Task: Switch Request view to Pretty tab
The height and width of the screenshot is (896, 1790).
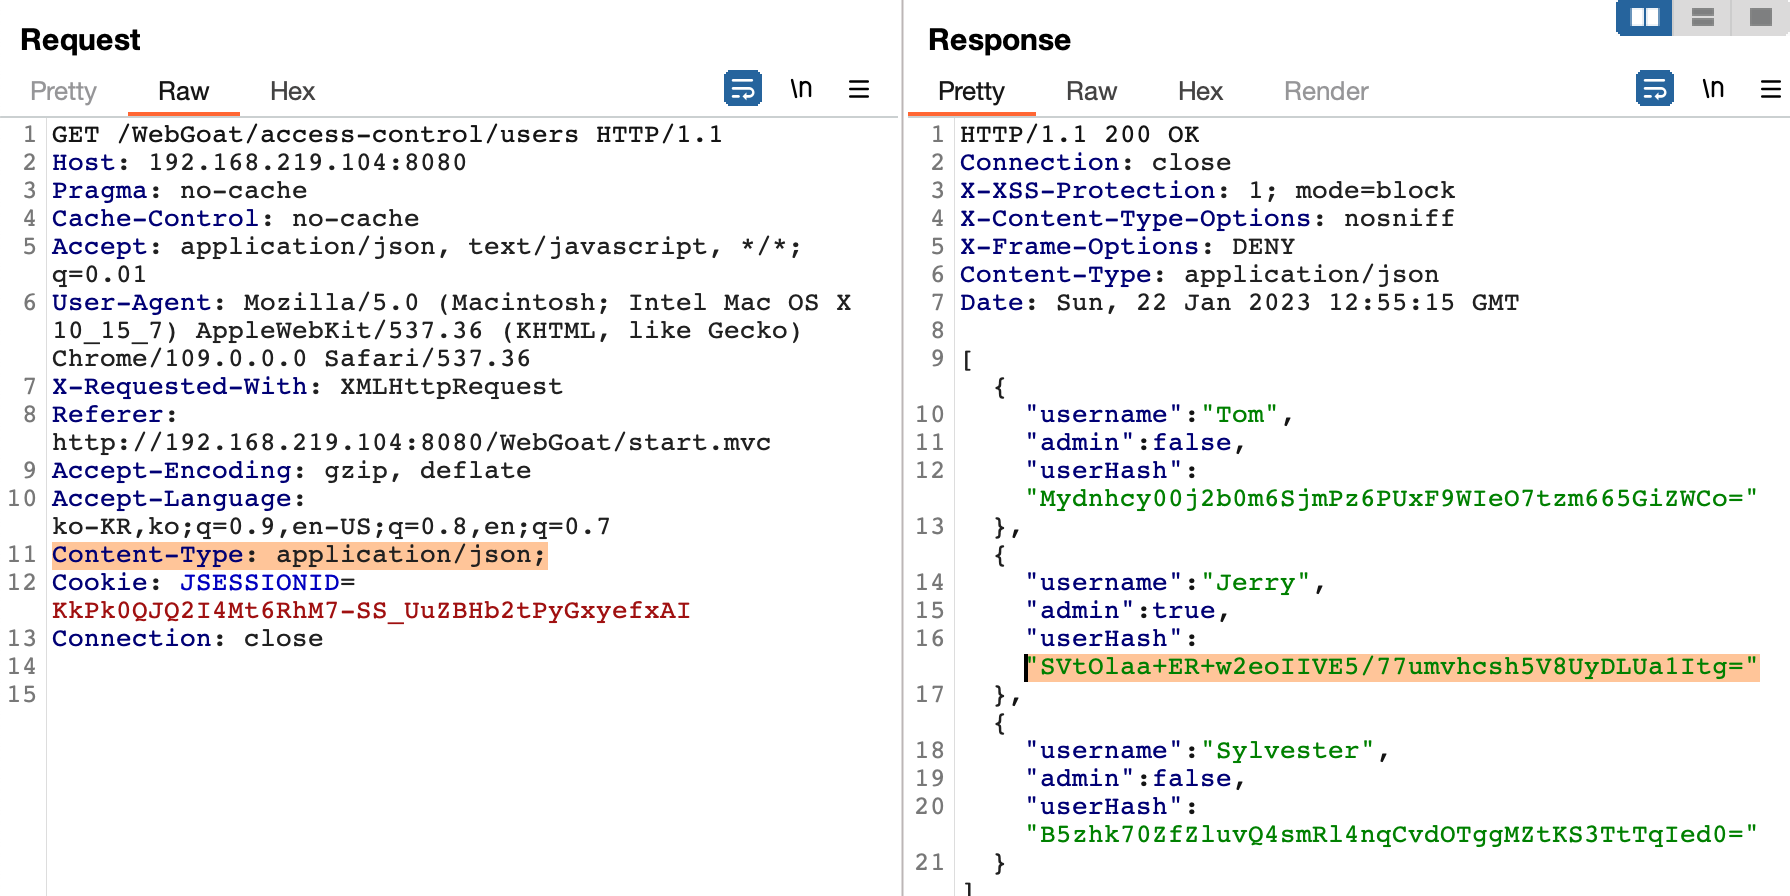Action: [63, 91]
